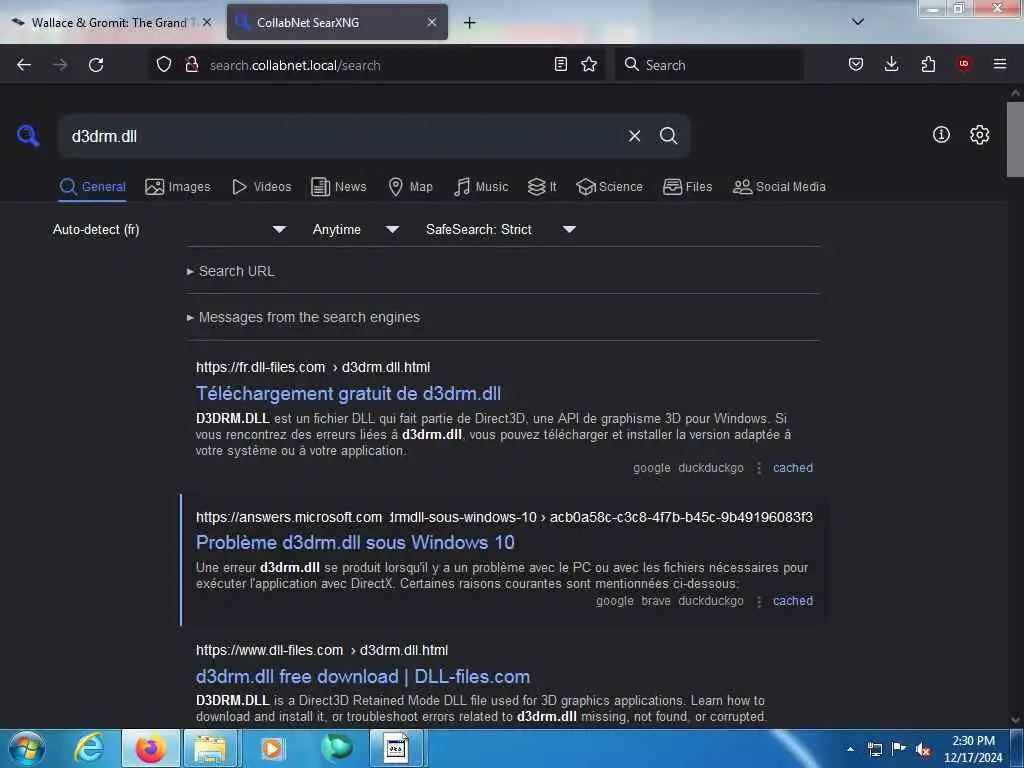Open the downloads arrow icon
The image size is (1024, 768).
click(x=891, y=64)
